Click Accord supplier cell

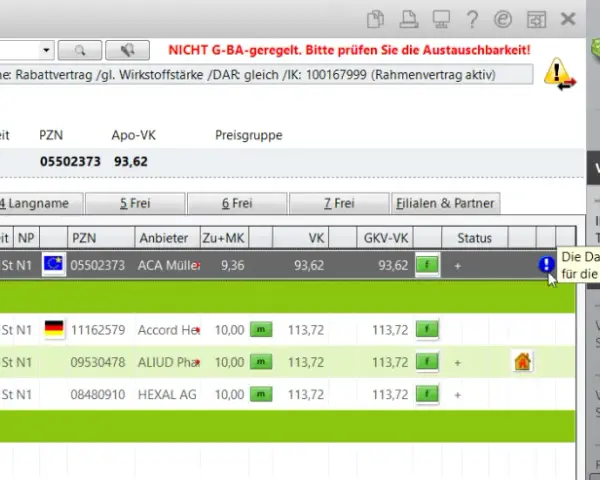point(168,330)
